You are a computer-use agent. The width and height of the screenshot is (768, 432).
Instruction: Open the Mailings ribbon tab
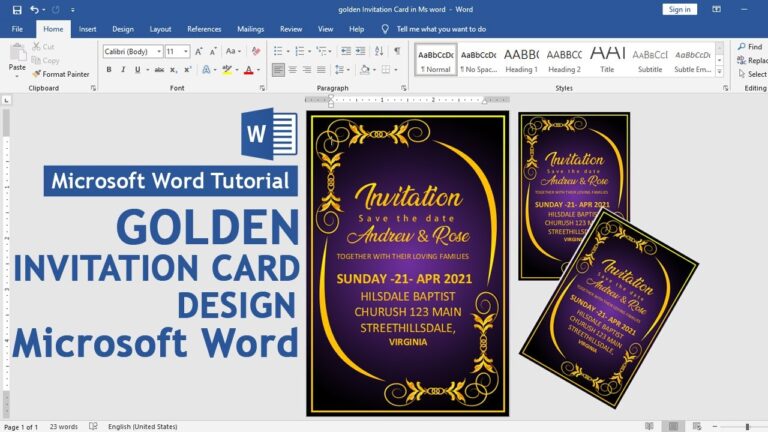coord(250,29)
